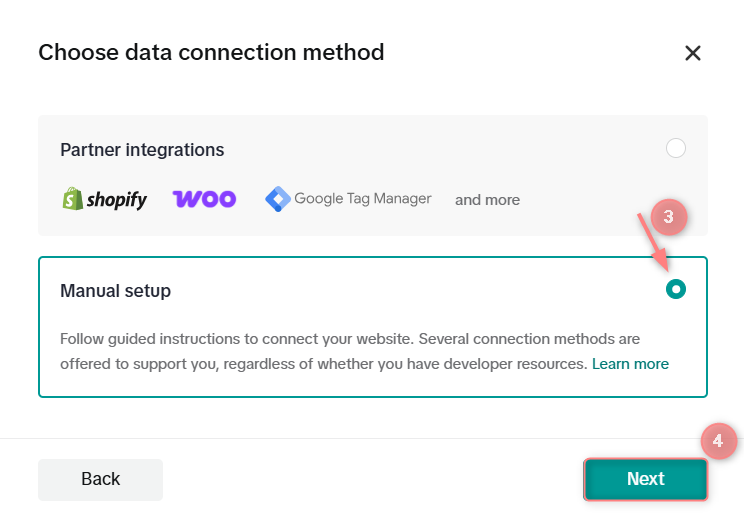Close the data connection method dialog

[x=693, y=53]
